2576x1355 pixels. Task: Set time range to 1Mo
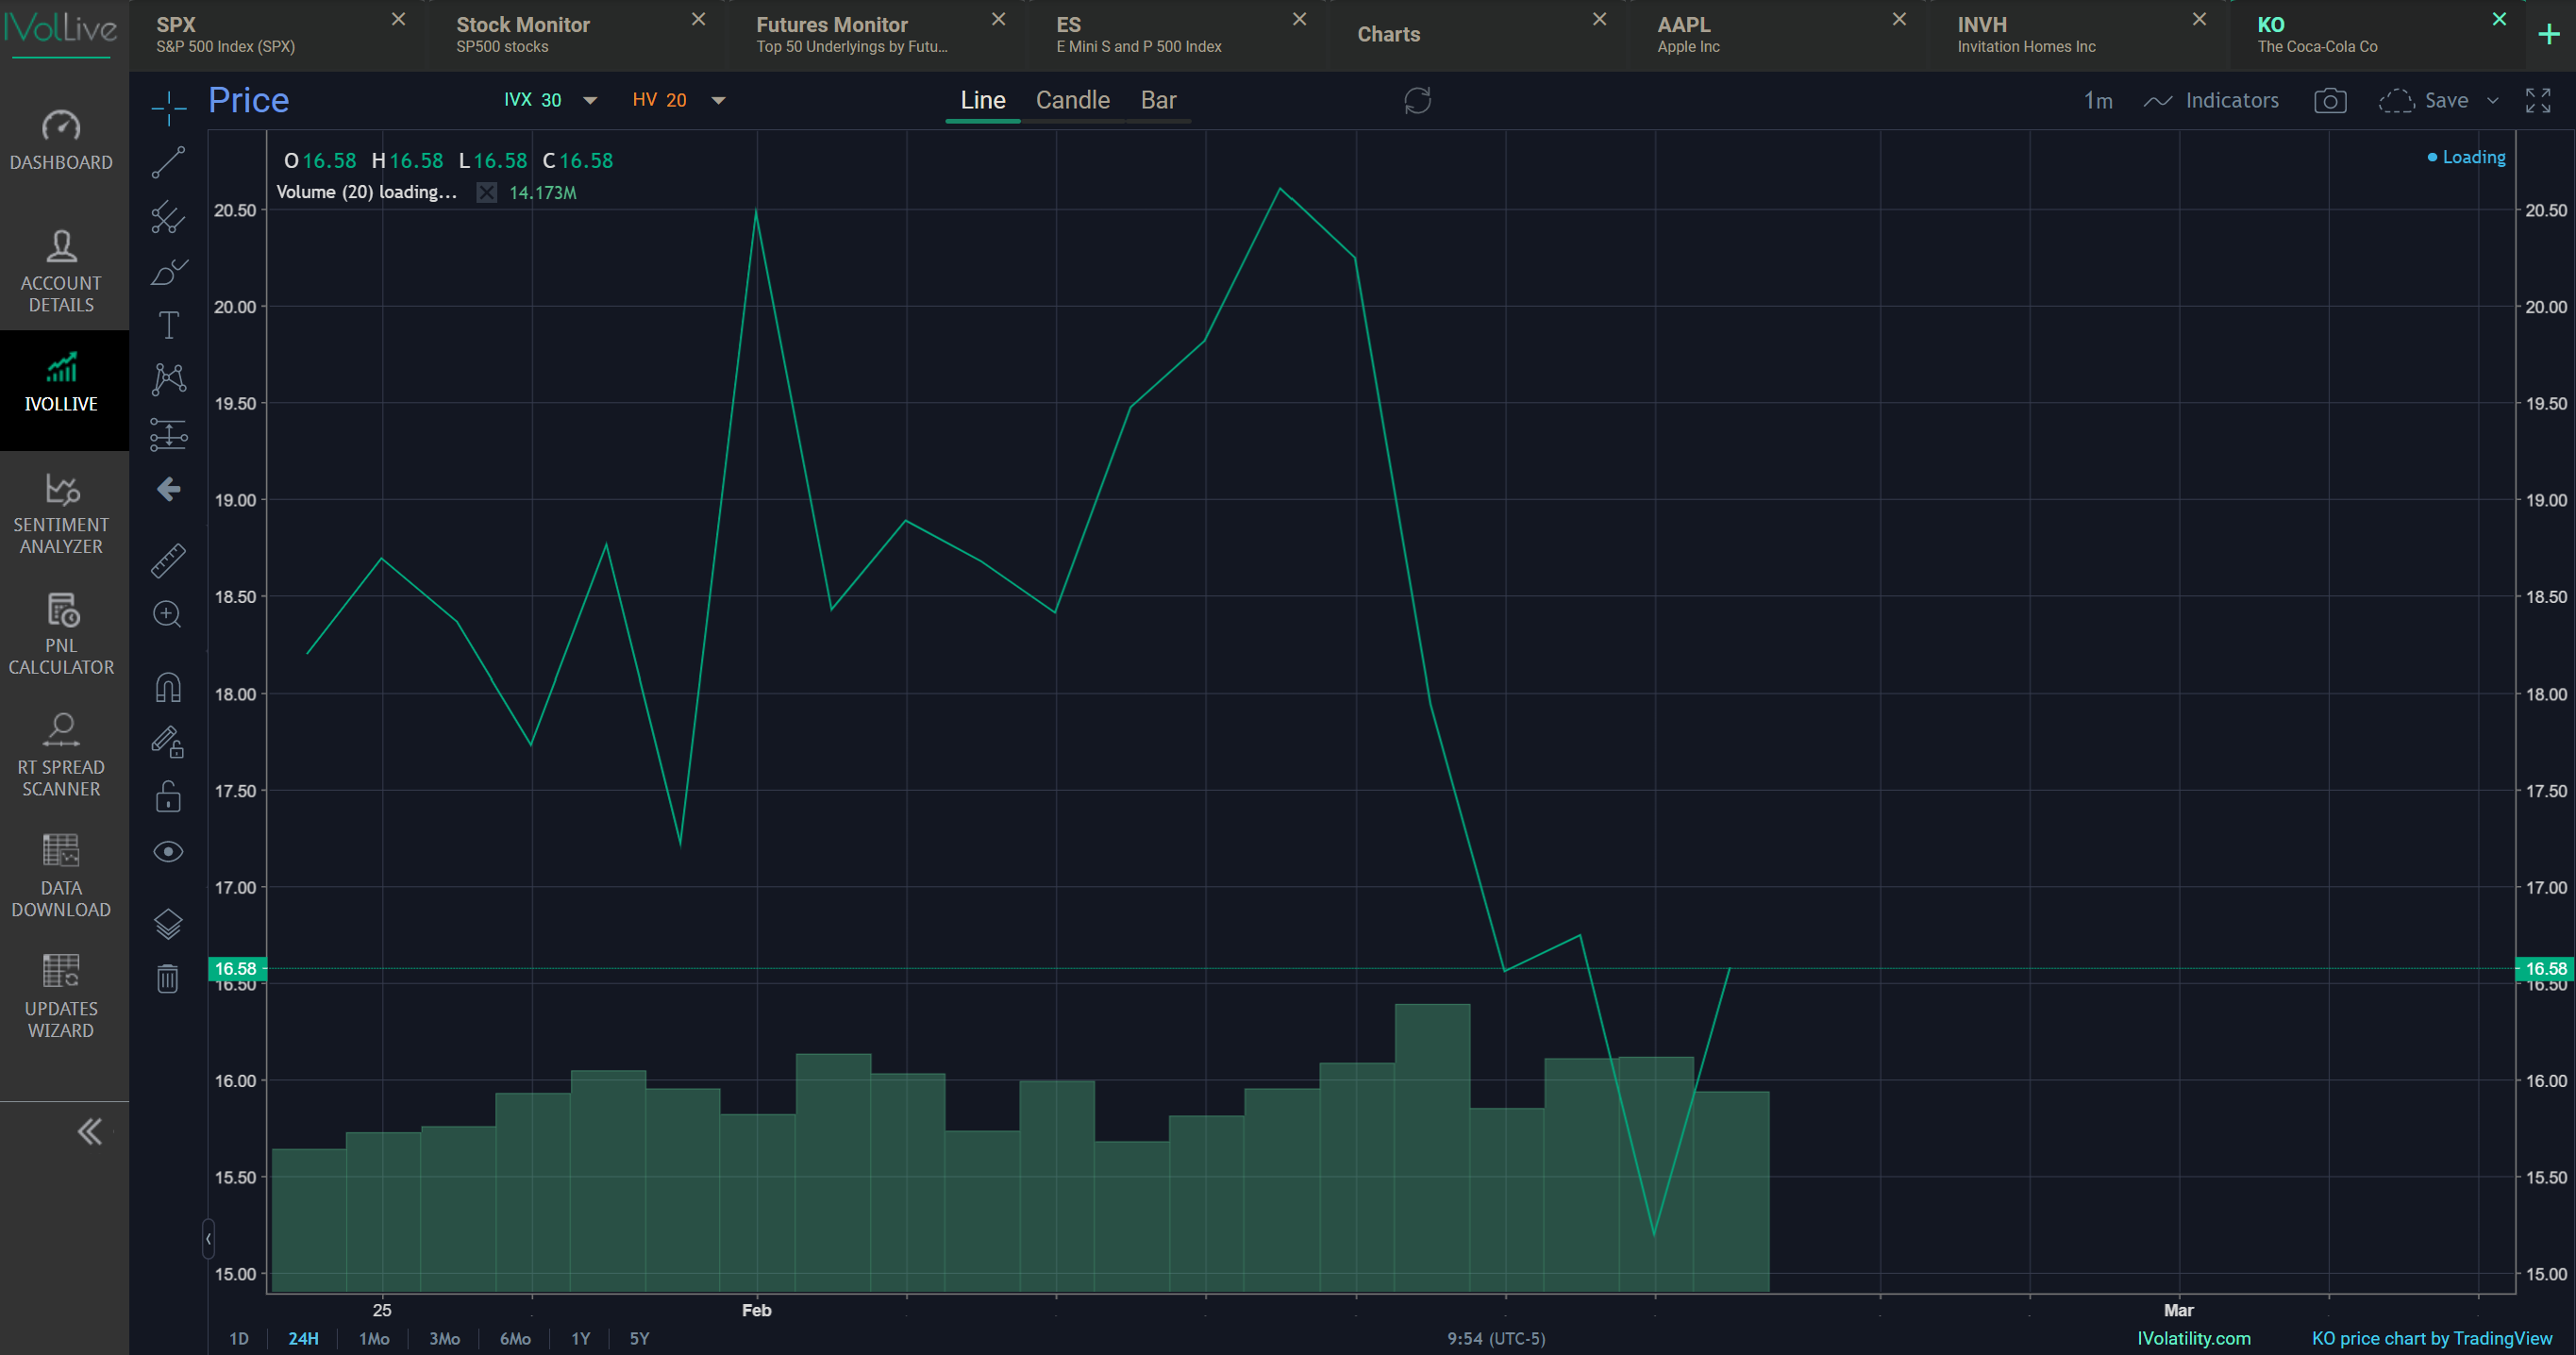pos(374,1338)
